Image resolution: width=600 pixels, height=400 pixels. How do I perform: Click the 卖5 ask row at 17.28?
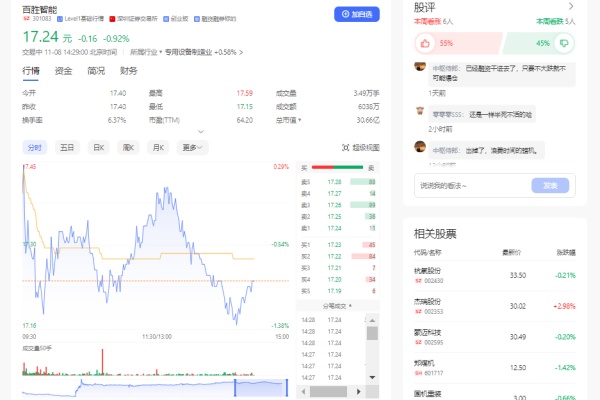pyautogui.click(x=338, y=182)
